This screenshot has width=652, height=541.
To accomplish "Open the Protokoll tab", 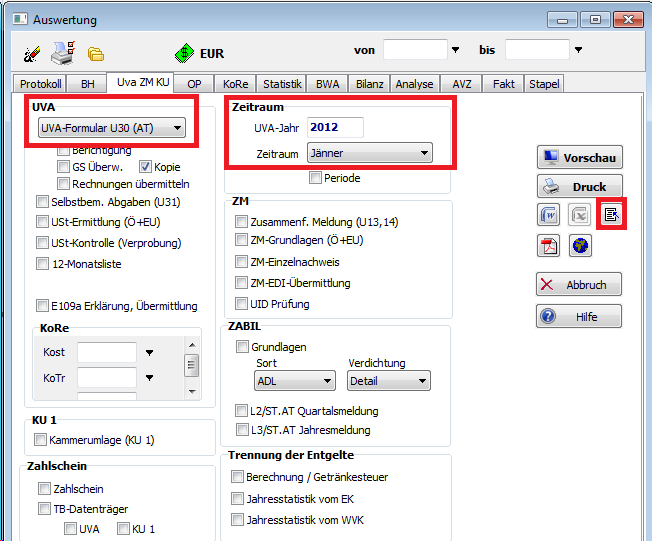I will 41,84.
